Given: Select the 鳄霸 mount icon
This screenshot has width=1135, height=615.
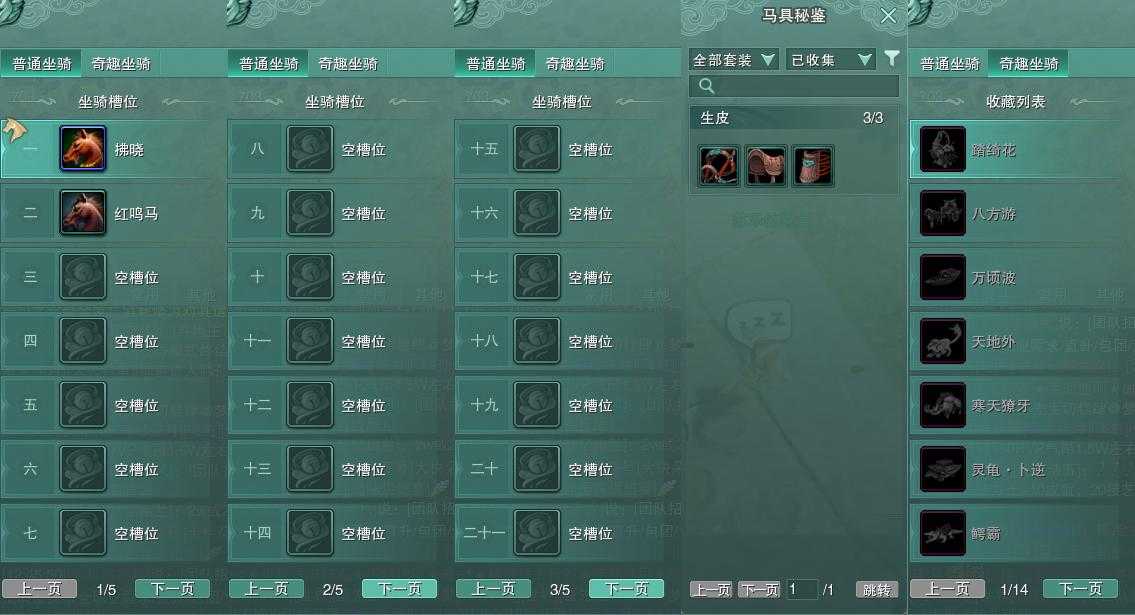Looking at the screenshot, I should click(942, 533).
